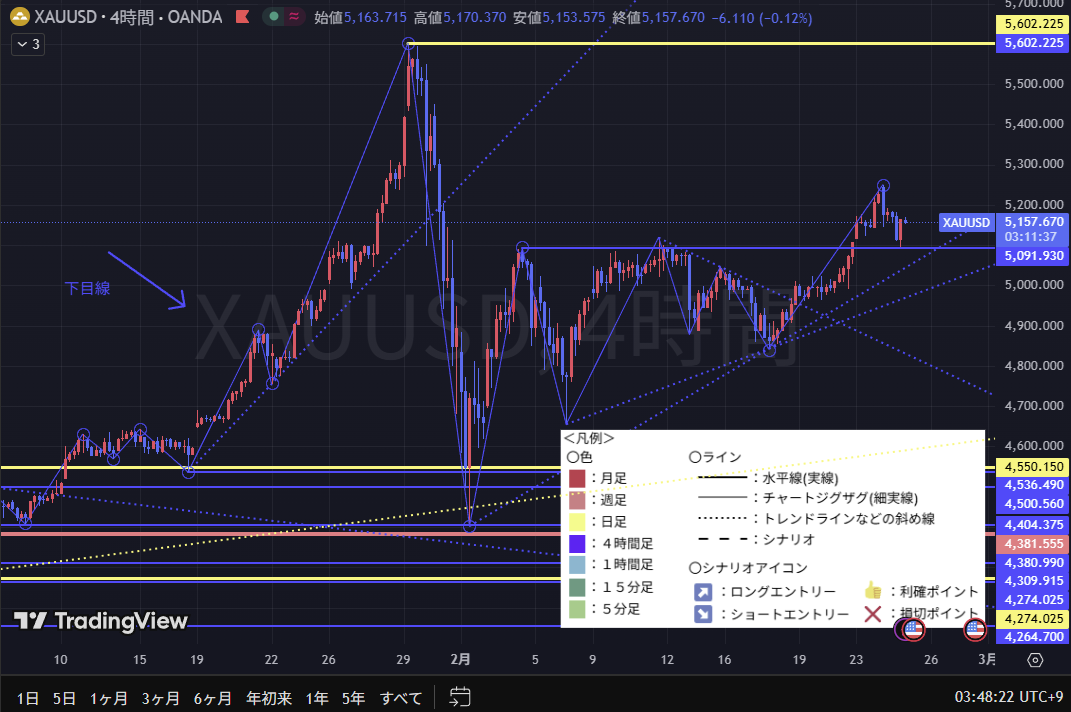
Task: Select the 3ヶ月 date range
Action: click(x=159, y=697)
